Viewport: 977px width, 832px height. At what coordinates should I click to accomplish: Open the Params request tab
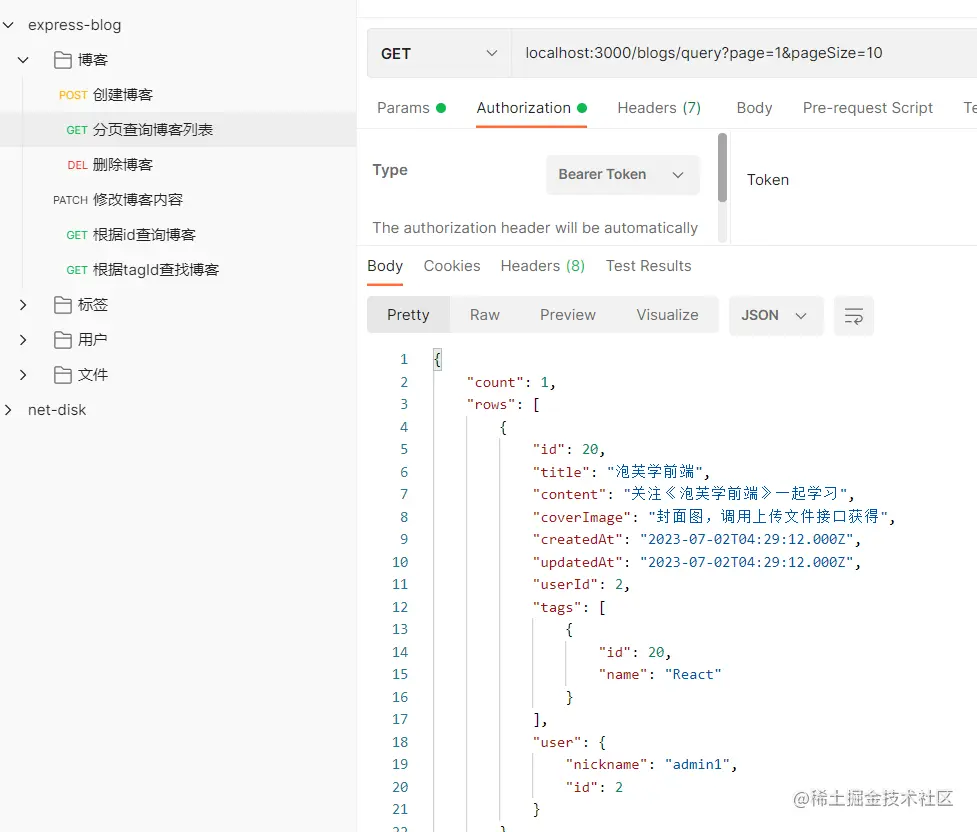tap(411, 108)
